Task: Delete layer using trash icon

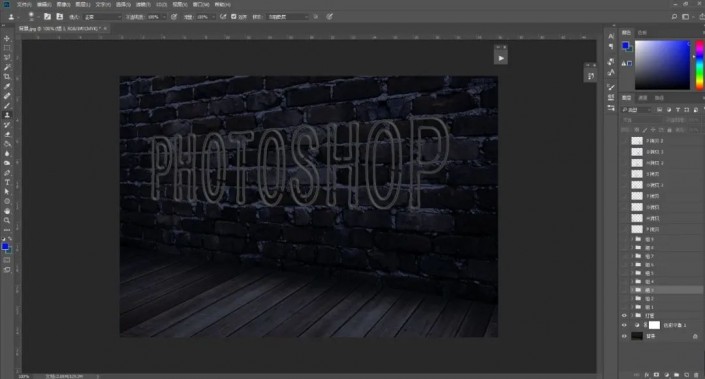Action: [696, 375]
